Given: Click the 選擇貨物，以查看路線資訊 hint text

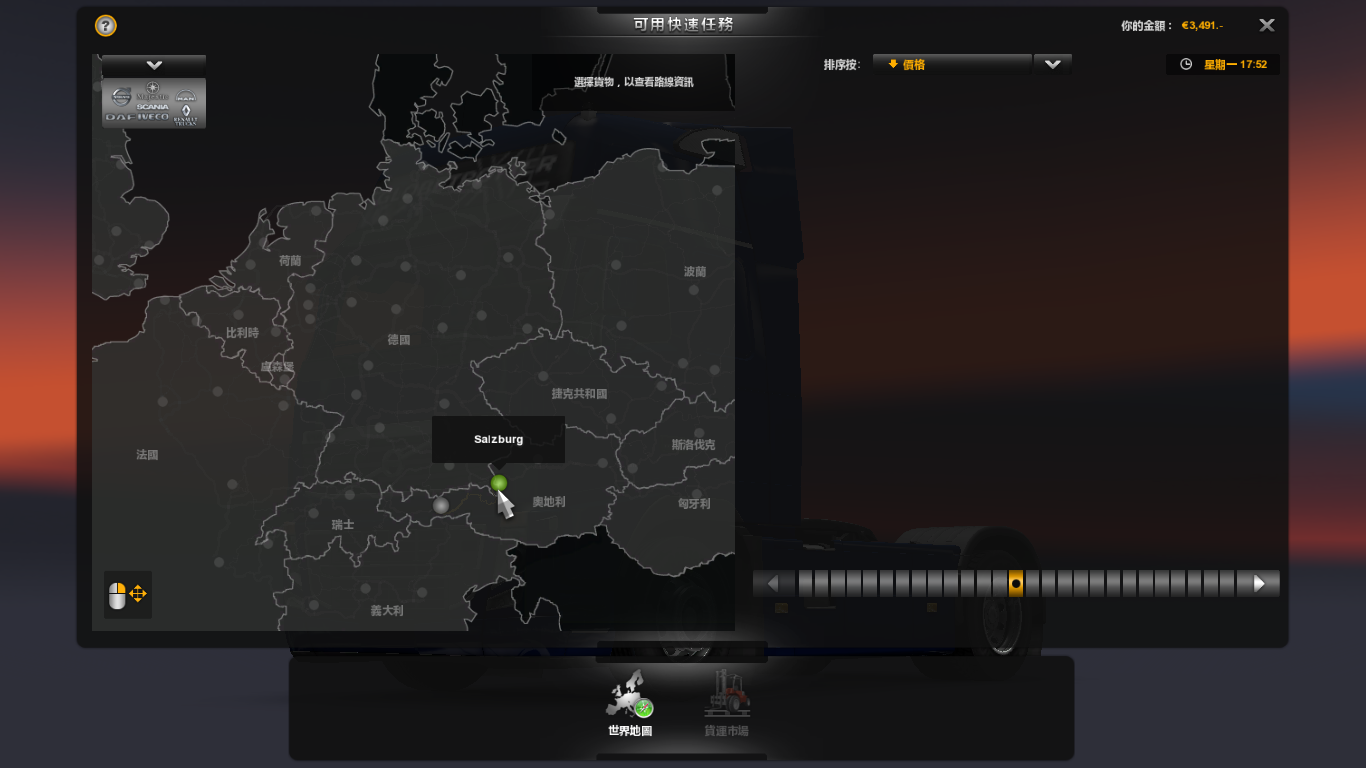Looking at the screenshot, I should [x=634, y=82].
